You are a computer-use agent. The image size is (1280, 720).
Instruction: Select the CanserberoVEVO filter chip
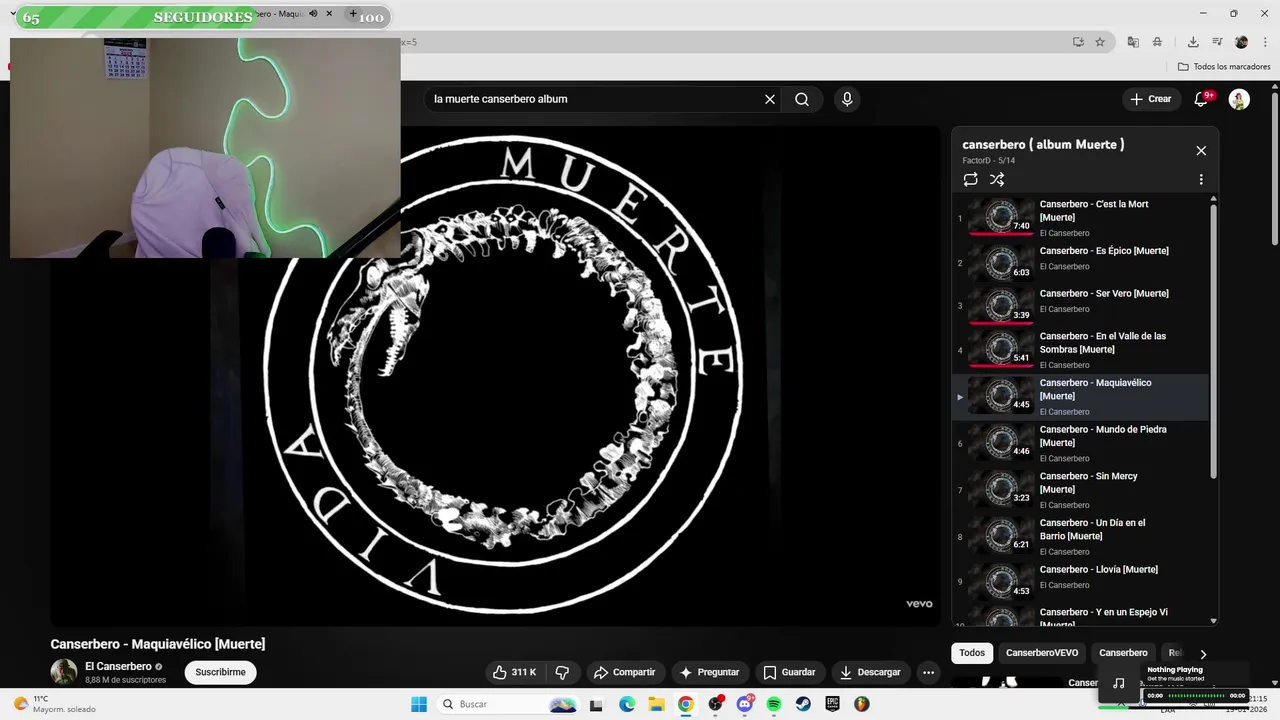pyautogui.click(x=1042, y=653)
